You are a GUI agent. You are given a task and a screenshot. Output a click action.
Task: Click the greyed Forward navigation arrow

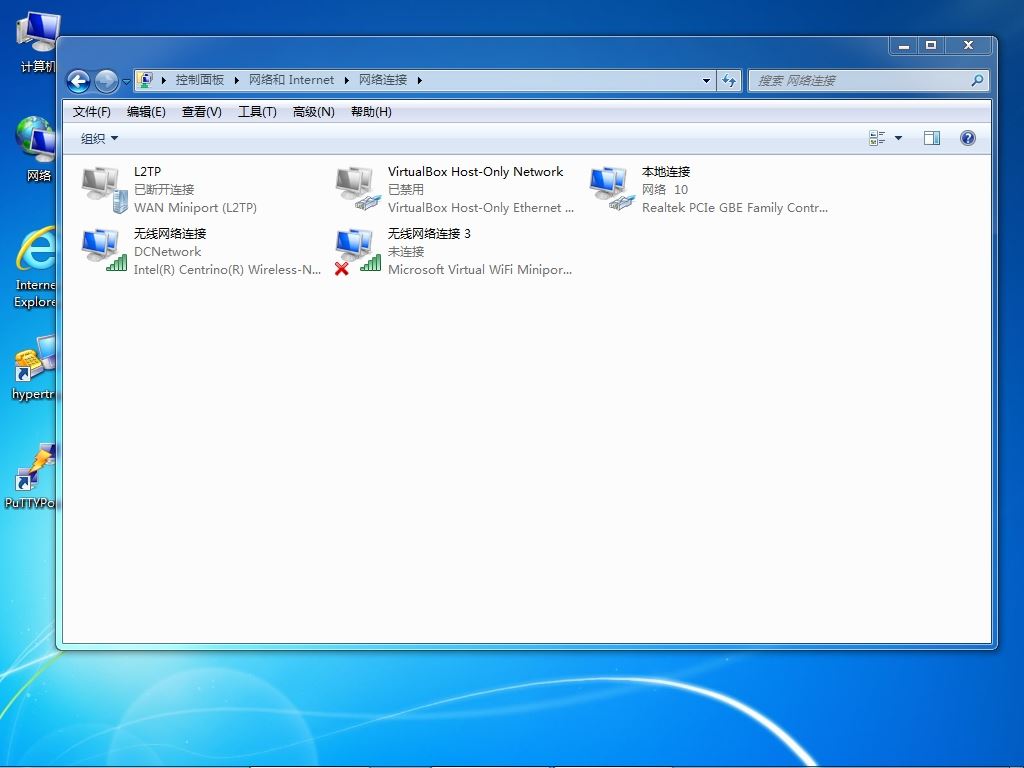point(106,81)
